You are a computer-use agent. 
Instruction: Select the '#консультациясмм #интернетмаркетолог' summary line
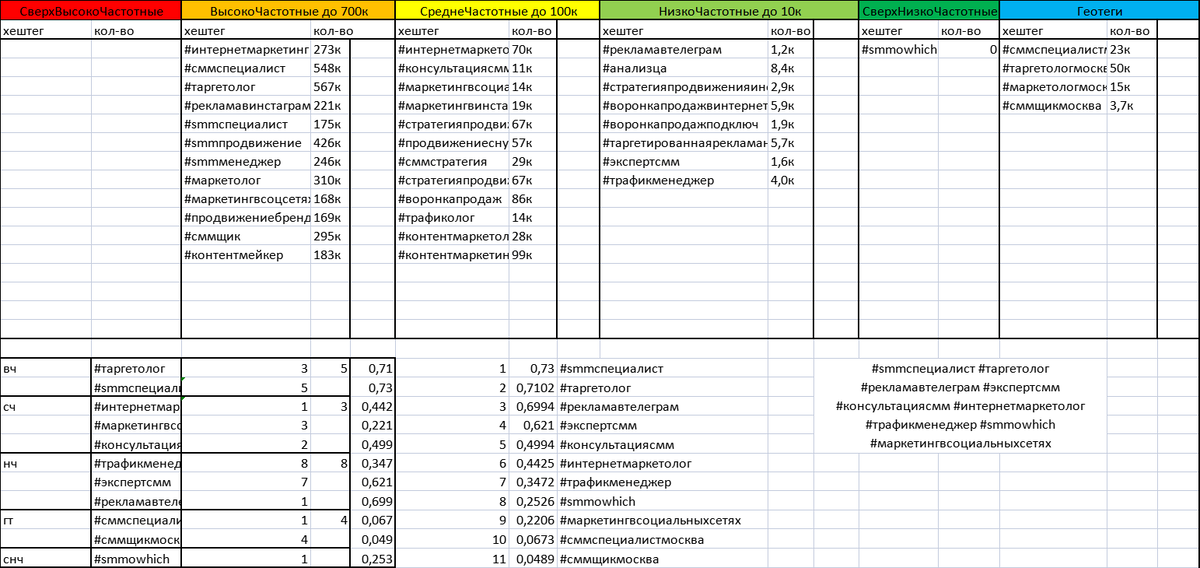click(960, 407)
